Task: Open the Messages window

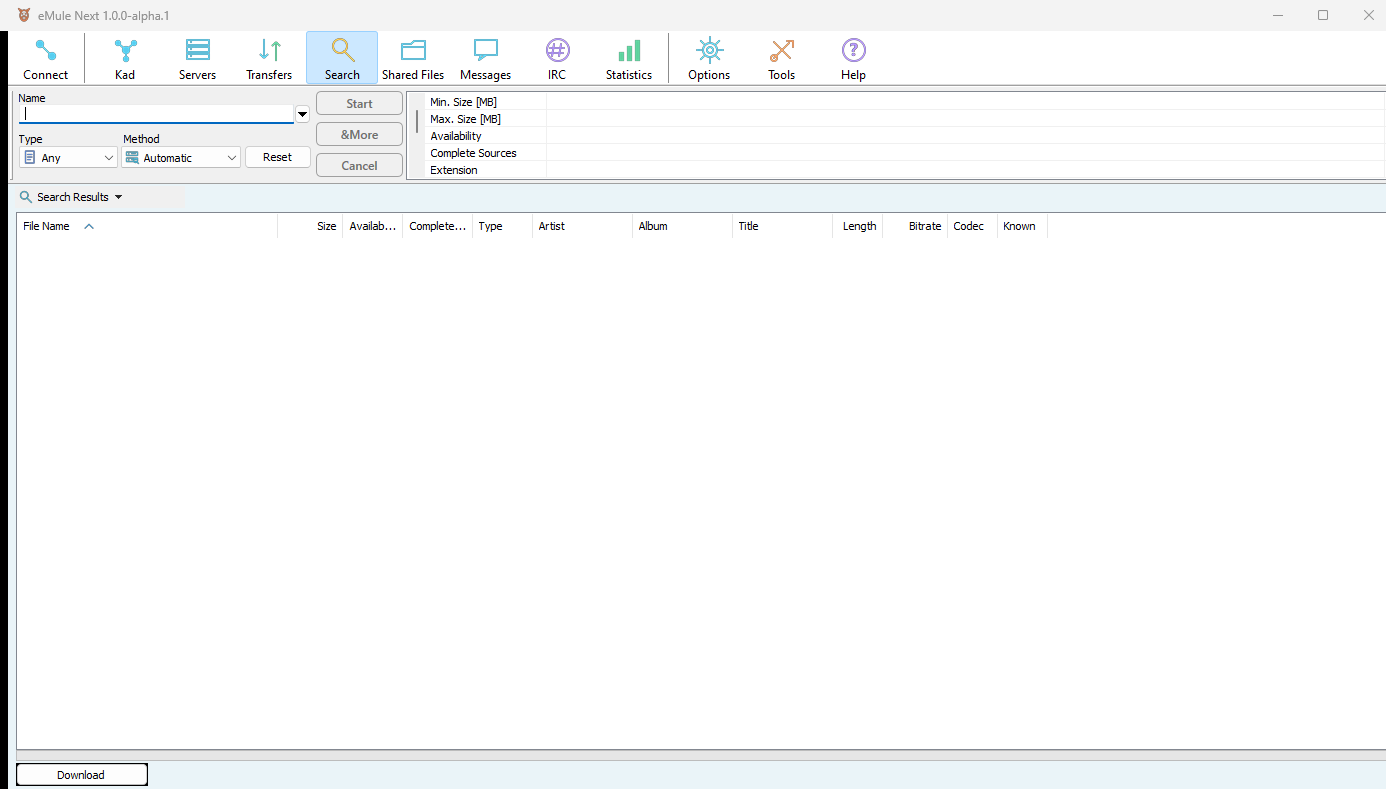Action: pyautogui.click(x=486, y=58)
